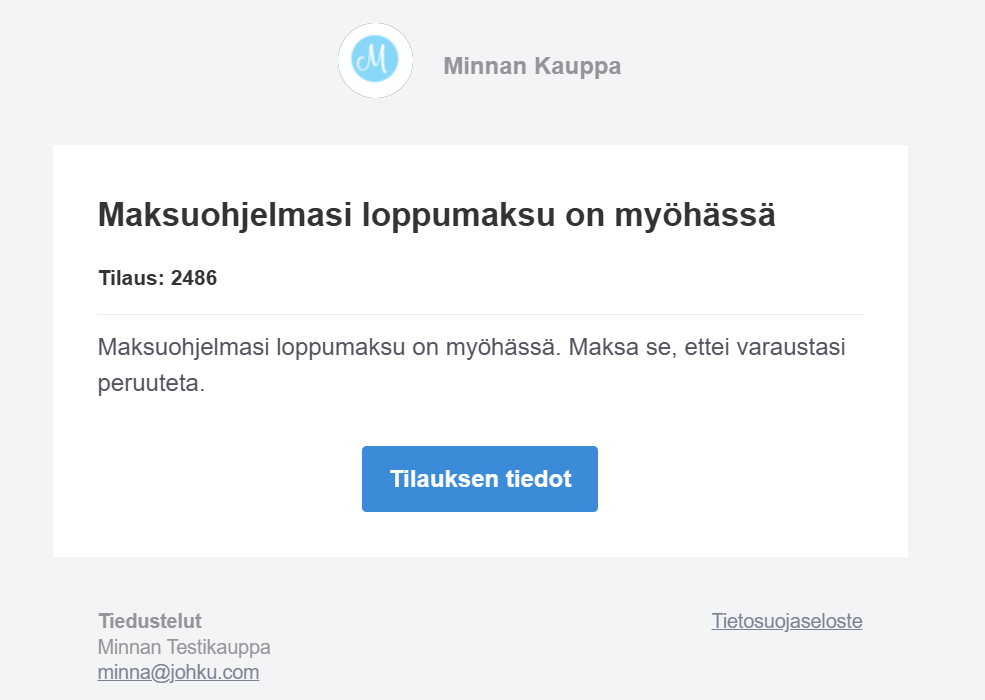Select the Minnan Kauppa store name
Image resolution: width=985 pixels, height=700 pixels.
532,66
